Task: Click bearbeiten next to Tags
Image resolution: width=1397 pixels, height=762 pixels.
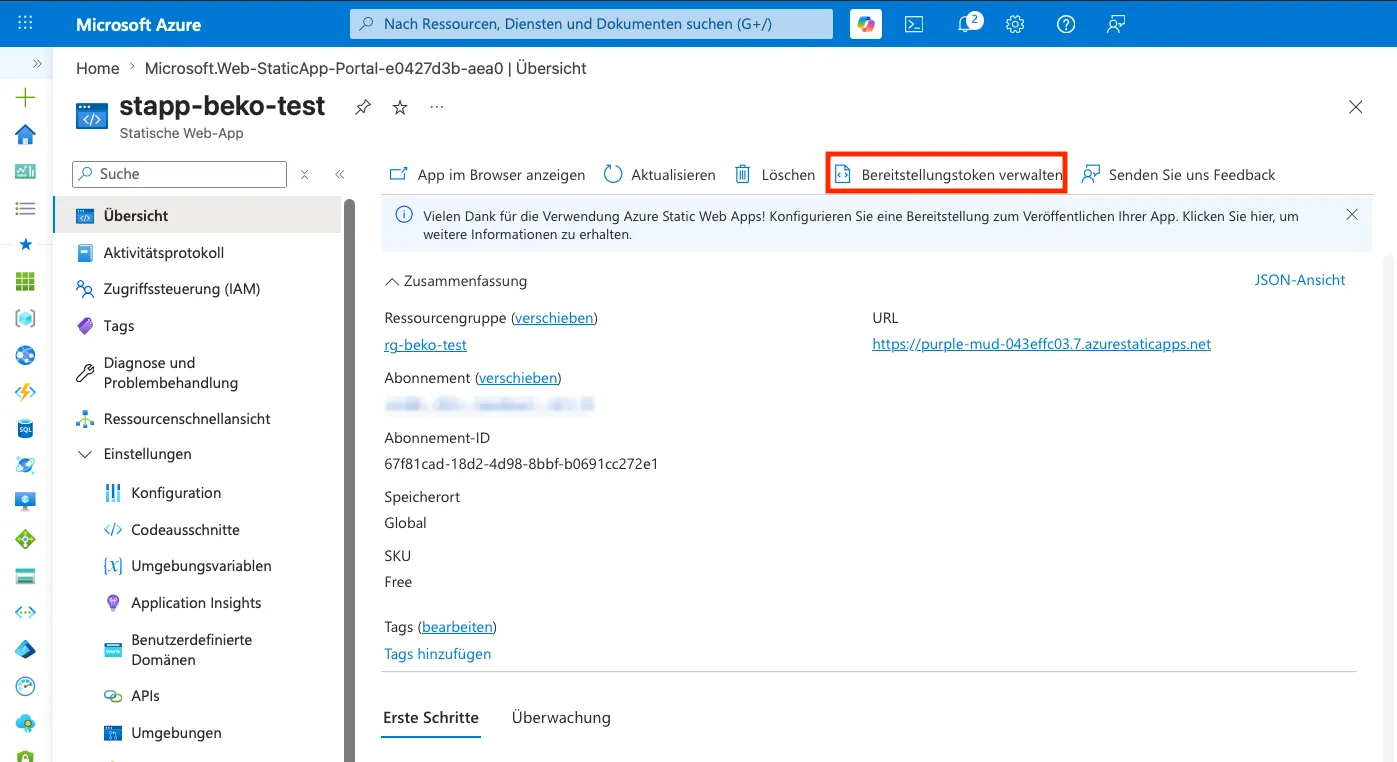Action: pos(457,627)
